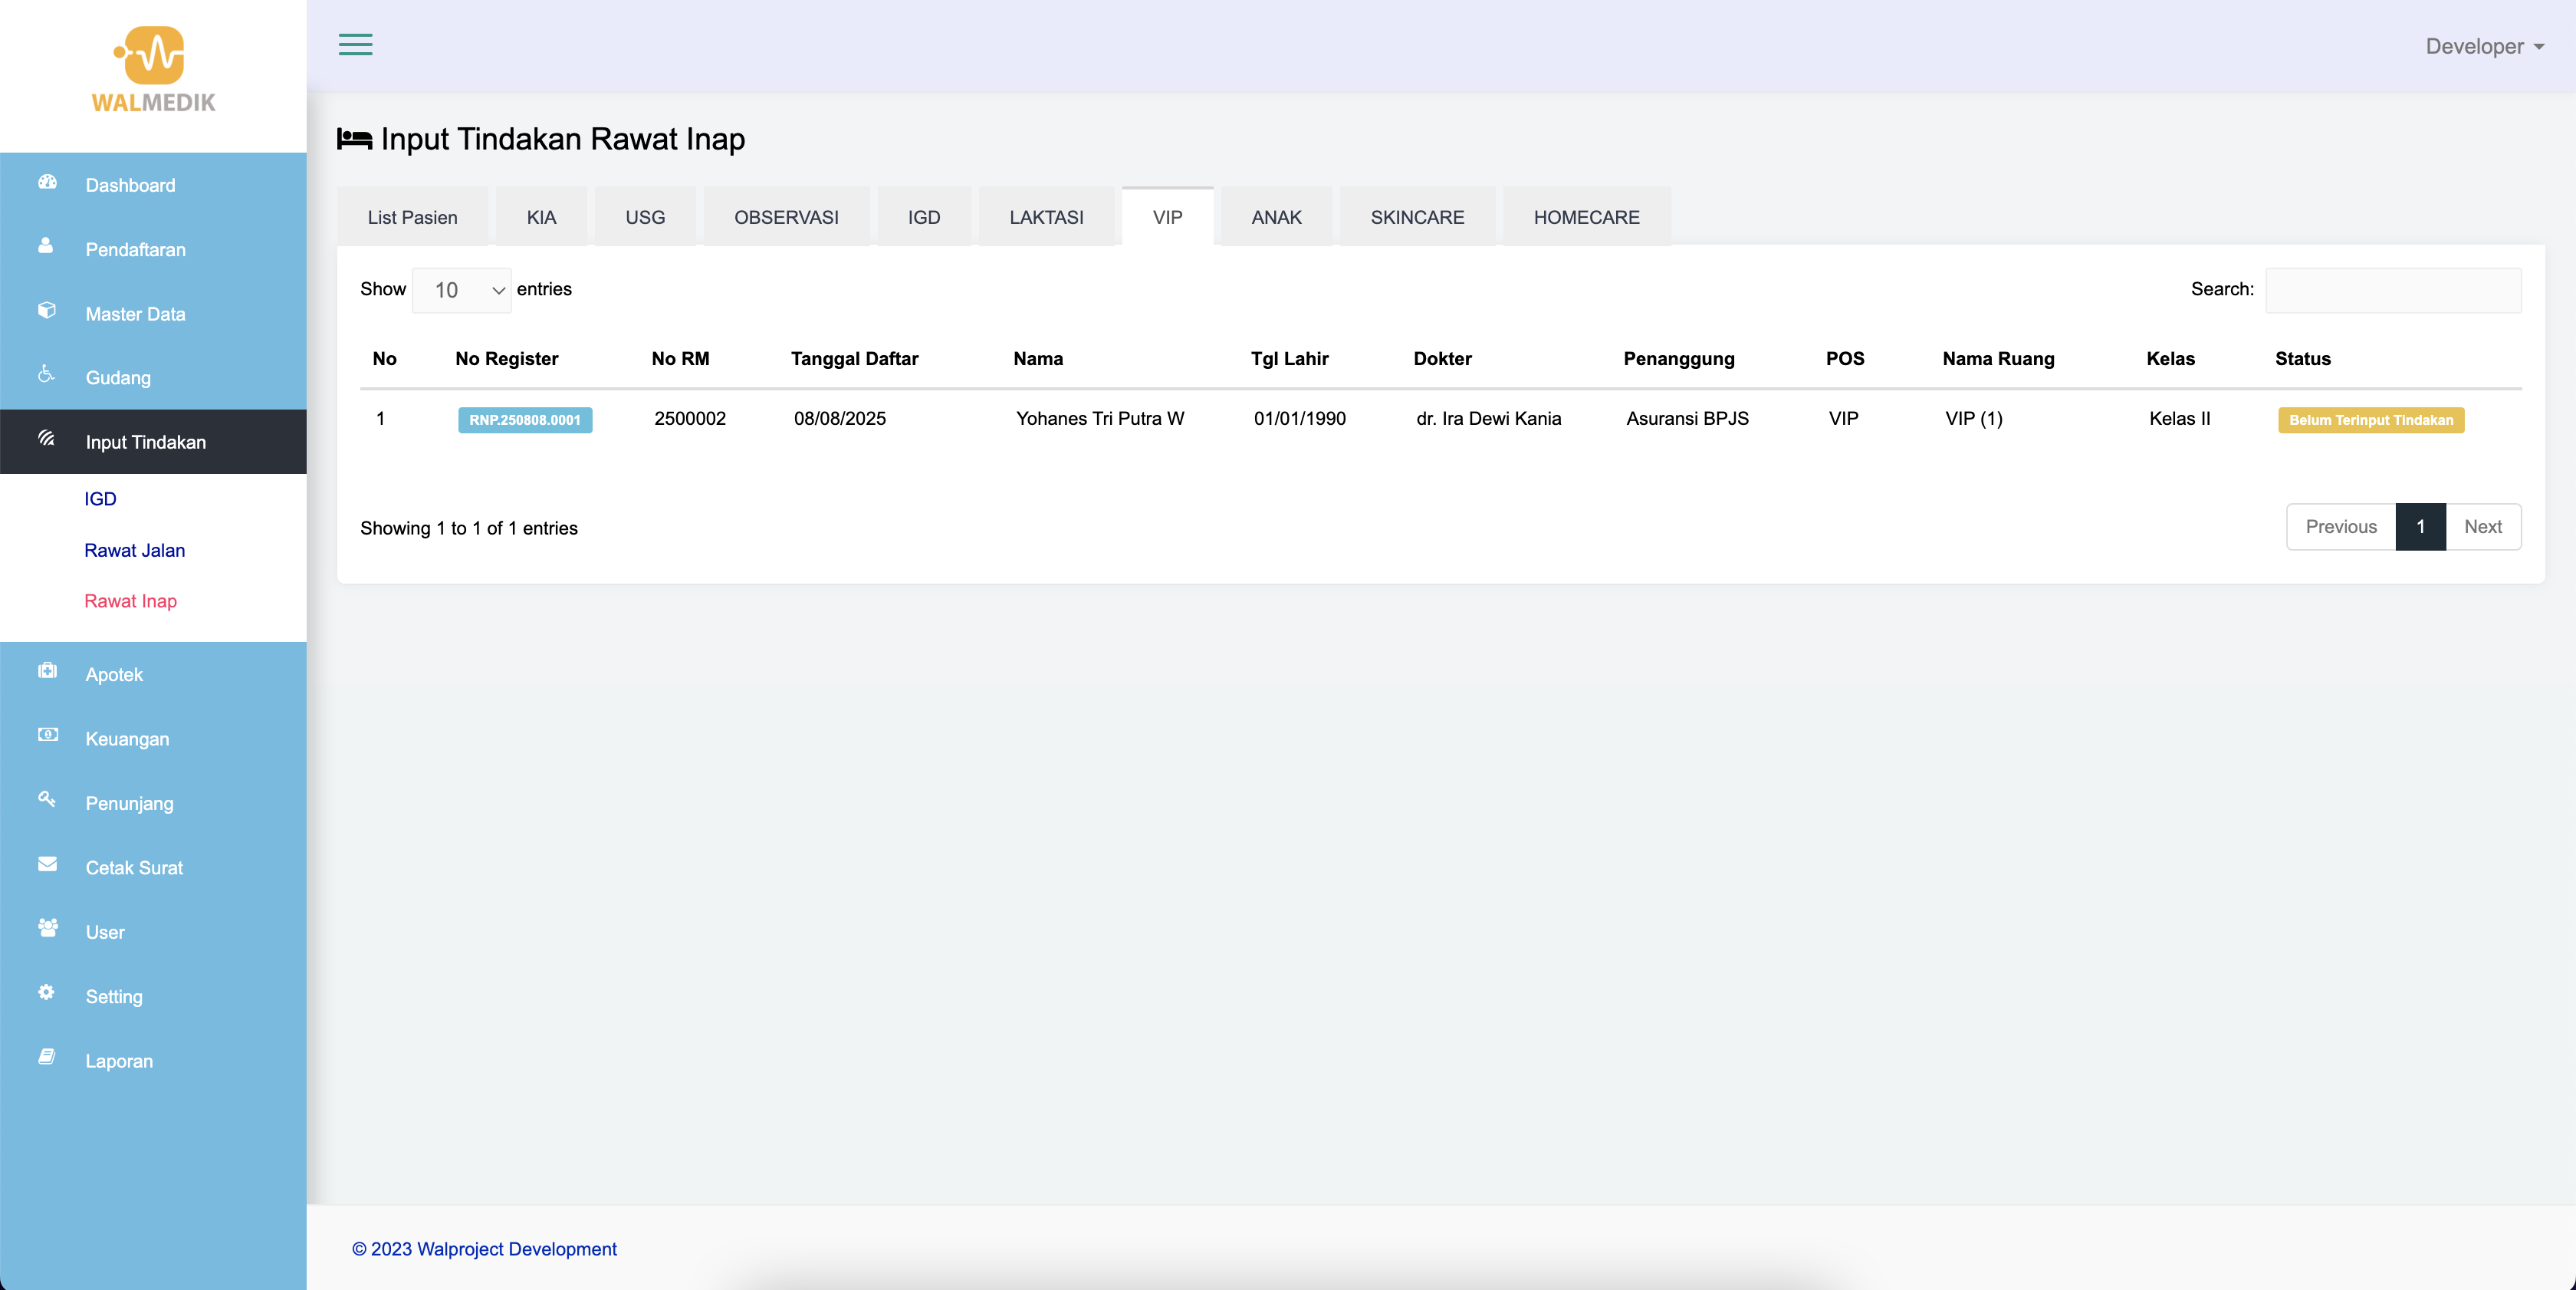
Task: Click the Cetak Surat envelope icon
Action: pyautogui.click(x=47, y=864)
